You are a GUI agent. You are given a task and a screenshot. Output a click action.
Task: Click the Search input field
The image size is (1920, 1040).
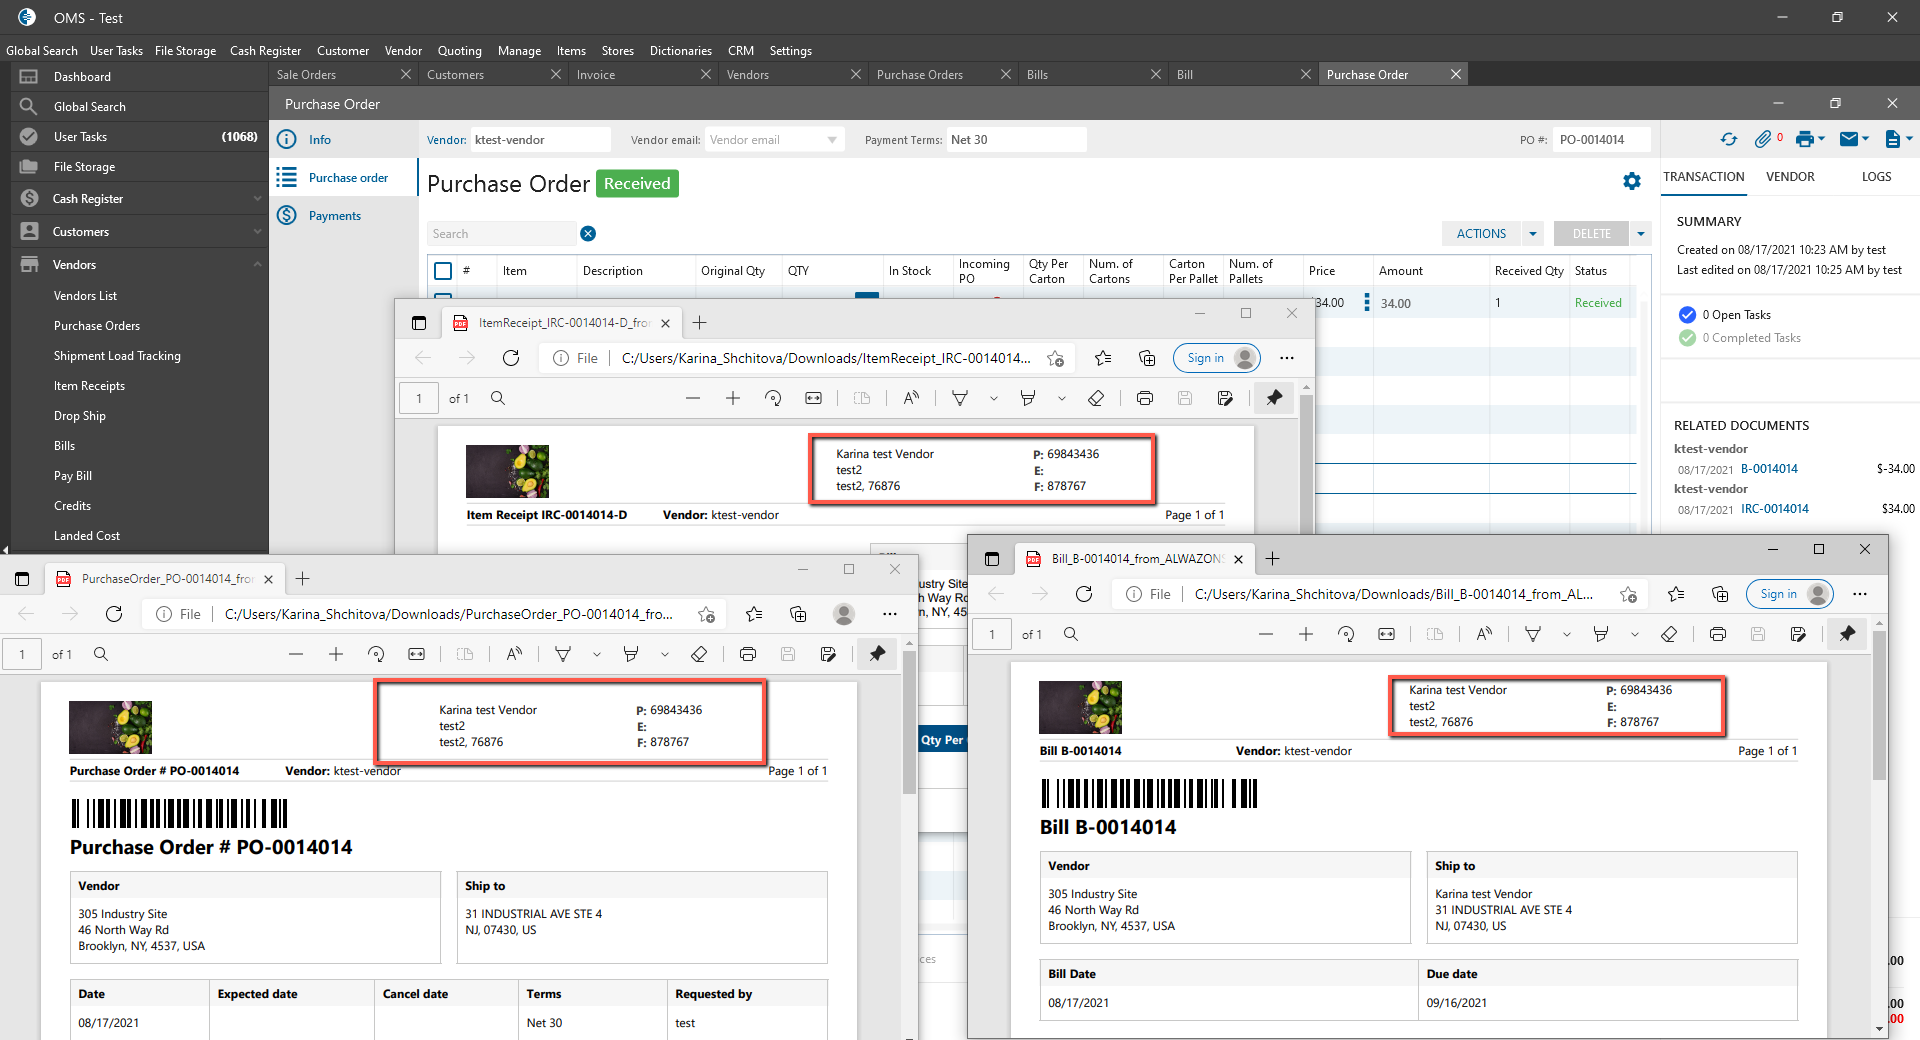(x=500, y=234)
